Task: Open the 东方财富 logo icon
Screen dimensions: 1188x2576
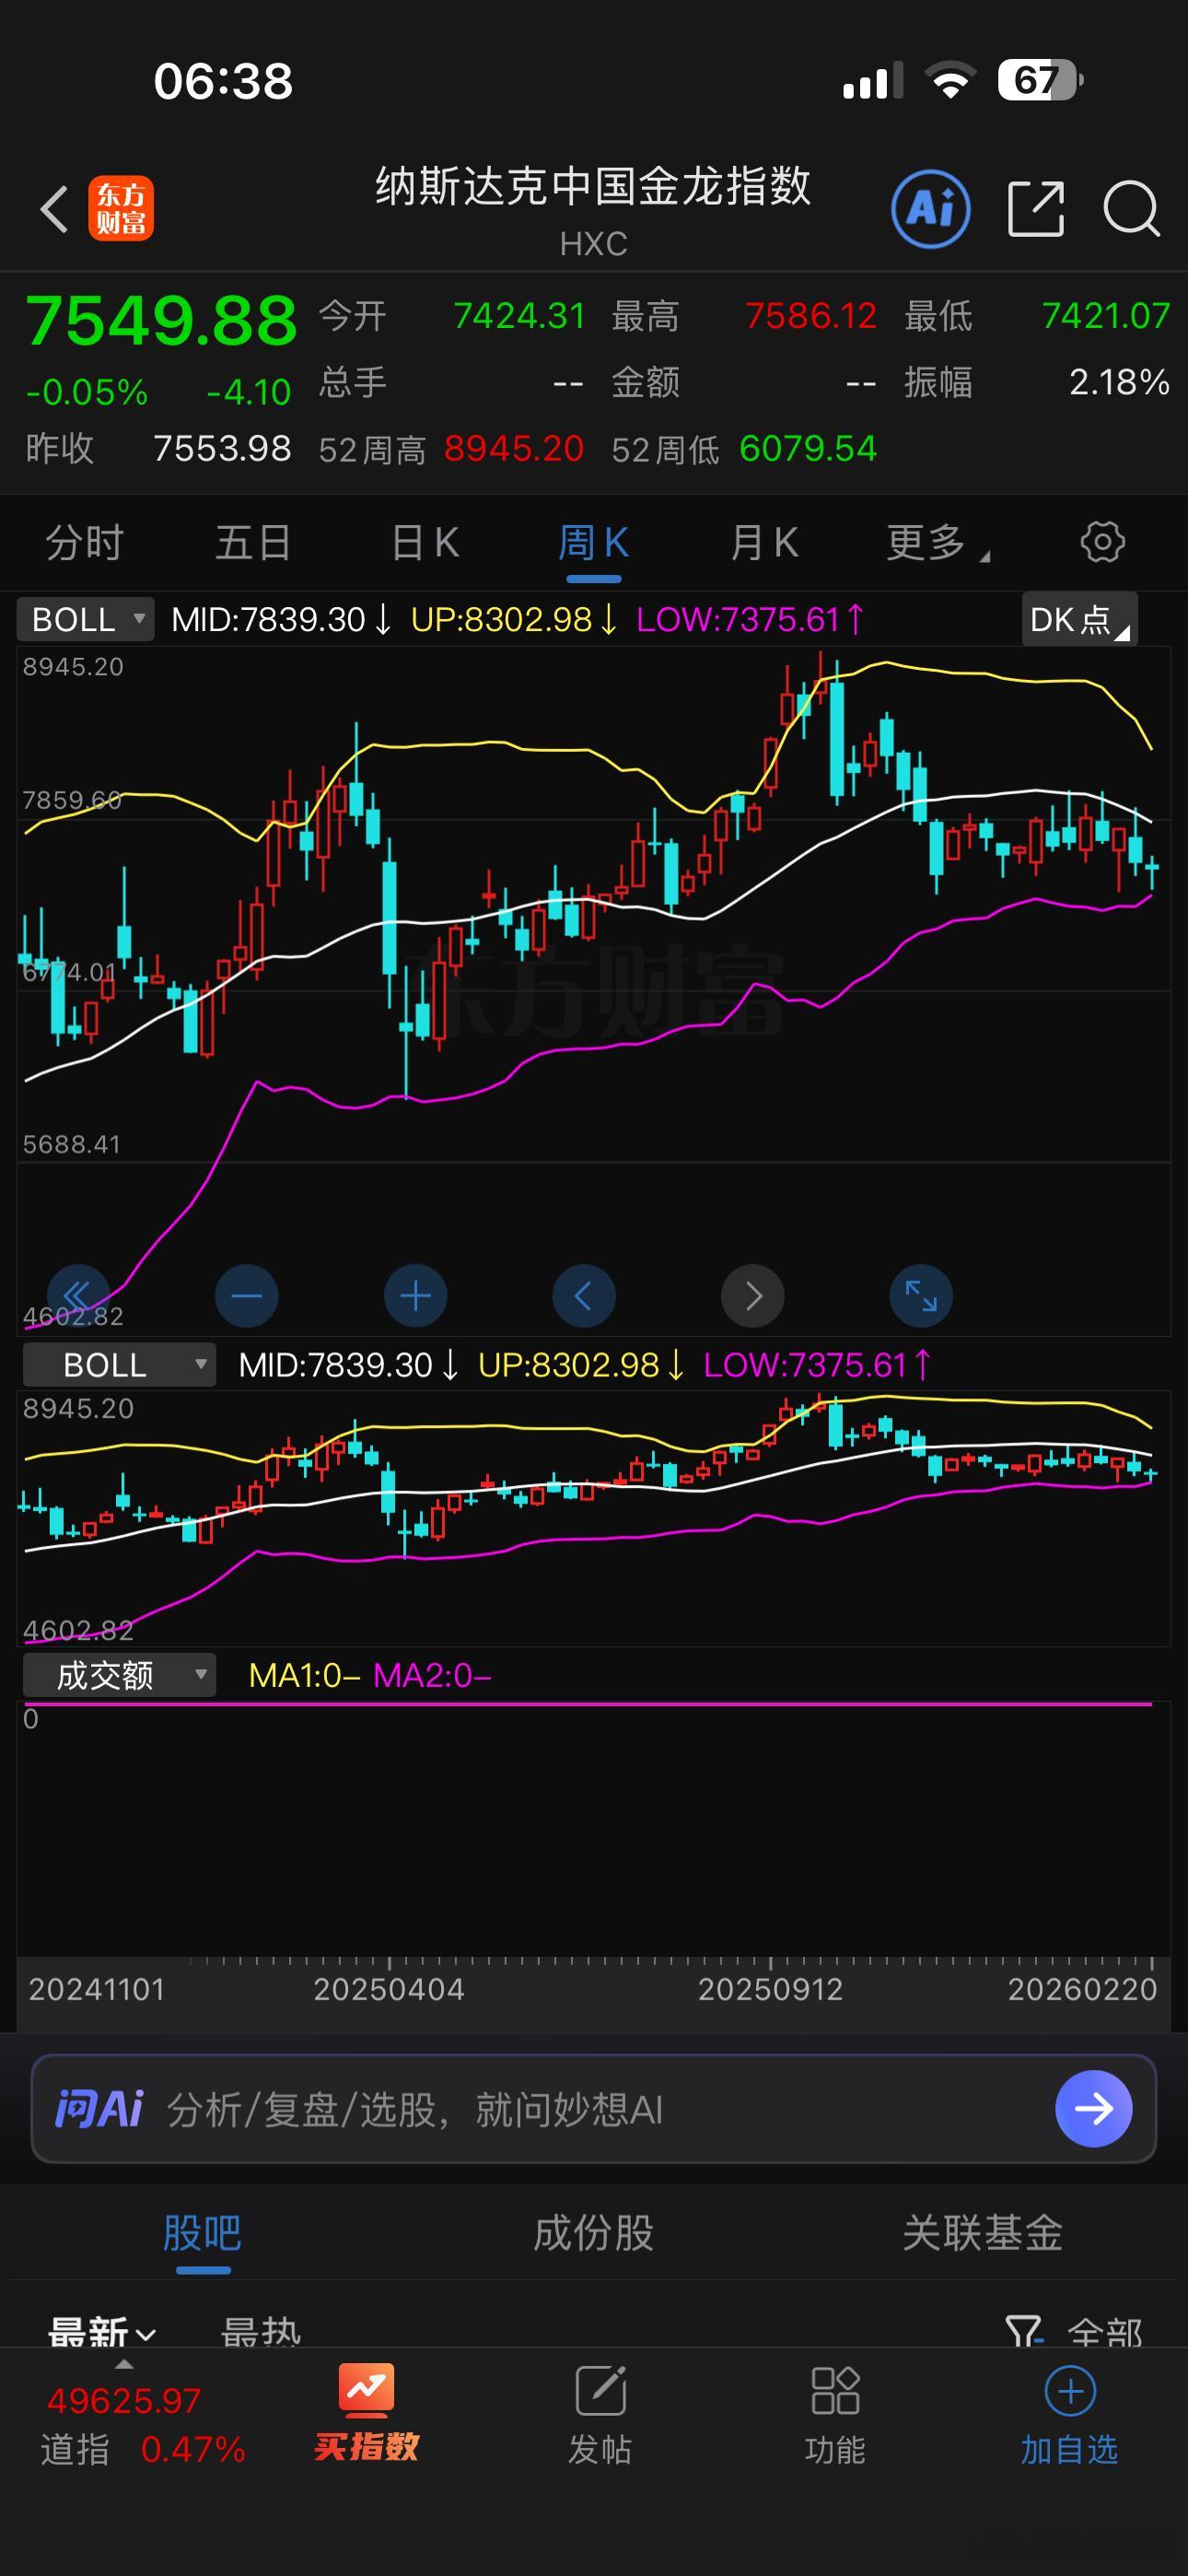Action: click(x=121, y=209)
